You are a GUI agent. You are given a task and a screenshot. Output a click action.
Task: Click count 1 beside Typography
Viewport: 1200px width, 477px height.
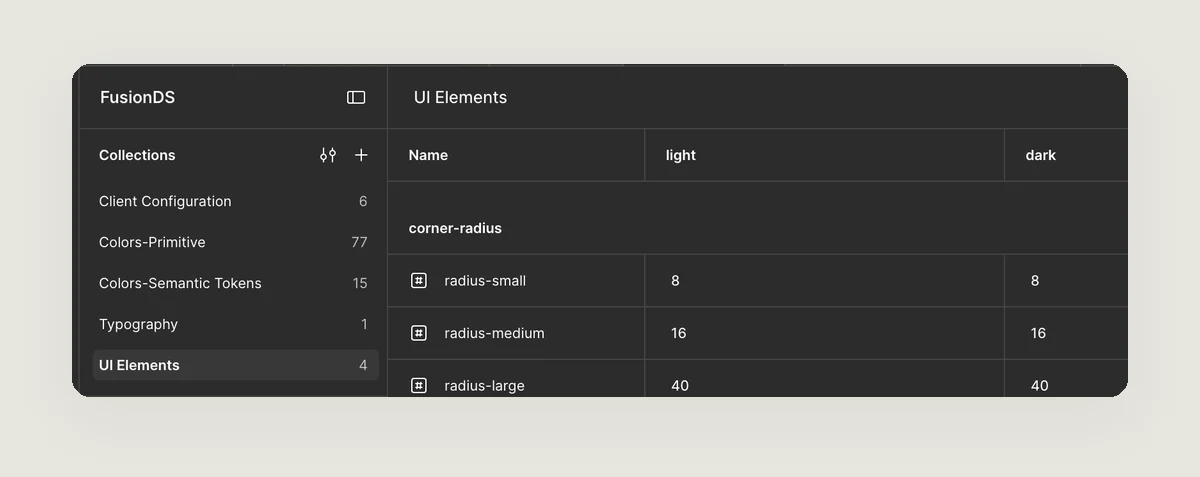(x=364, y=324)
